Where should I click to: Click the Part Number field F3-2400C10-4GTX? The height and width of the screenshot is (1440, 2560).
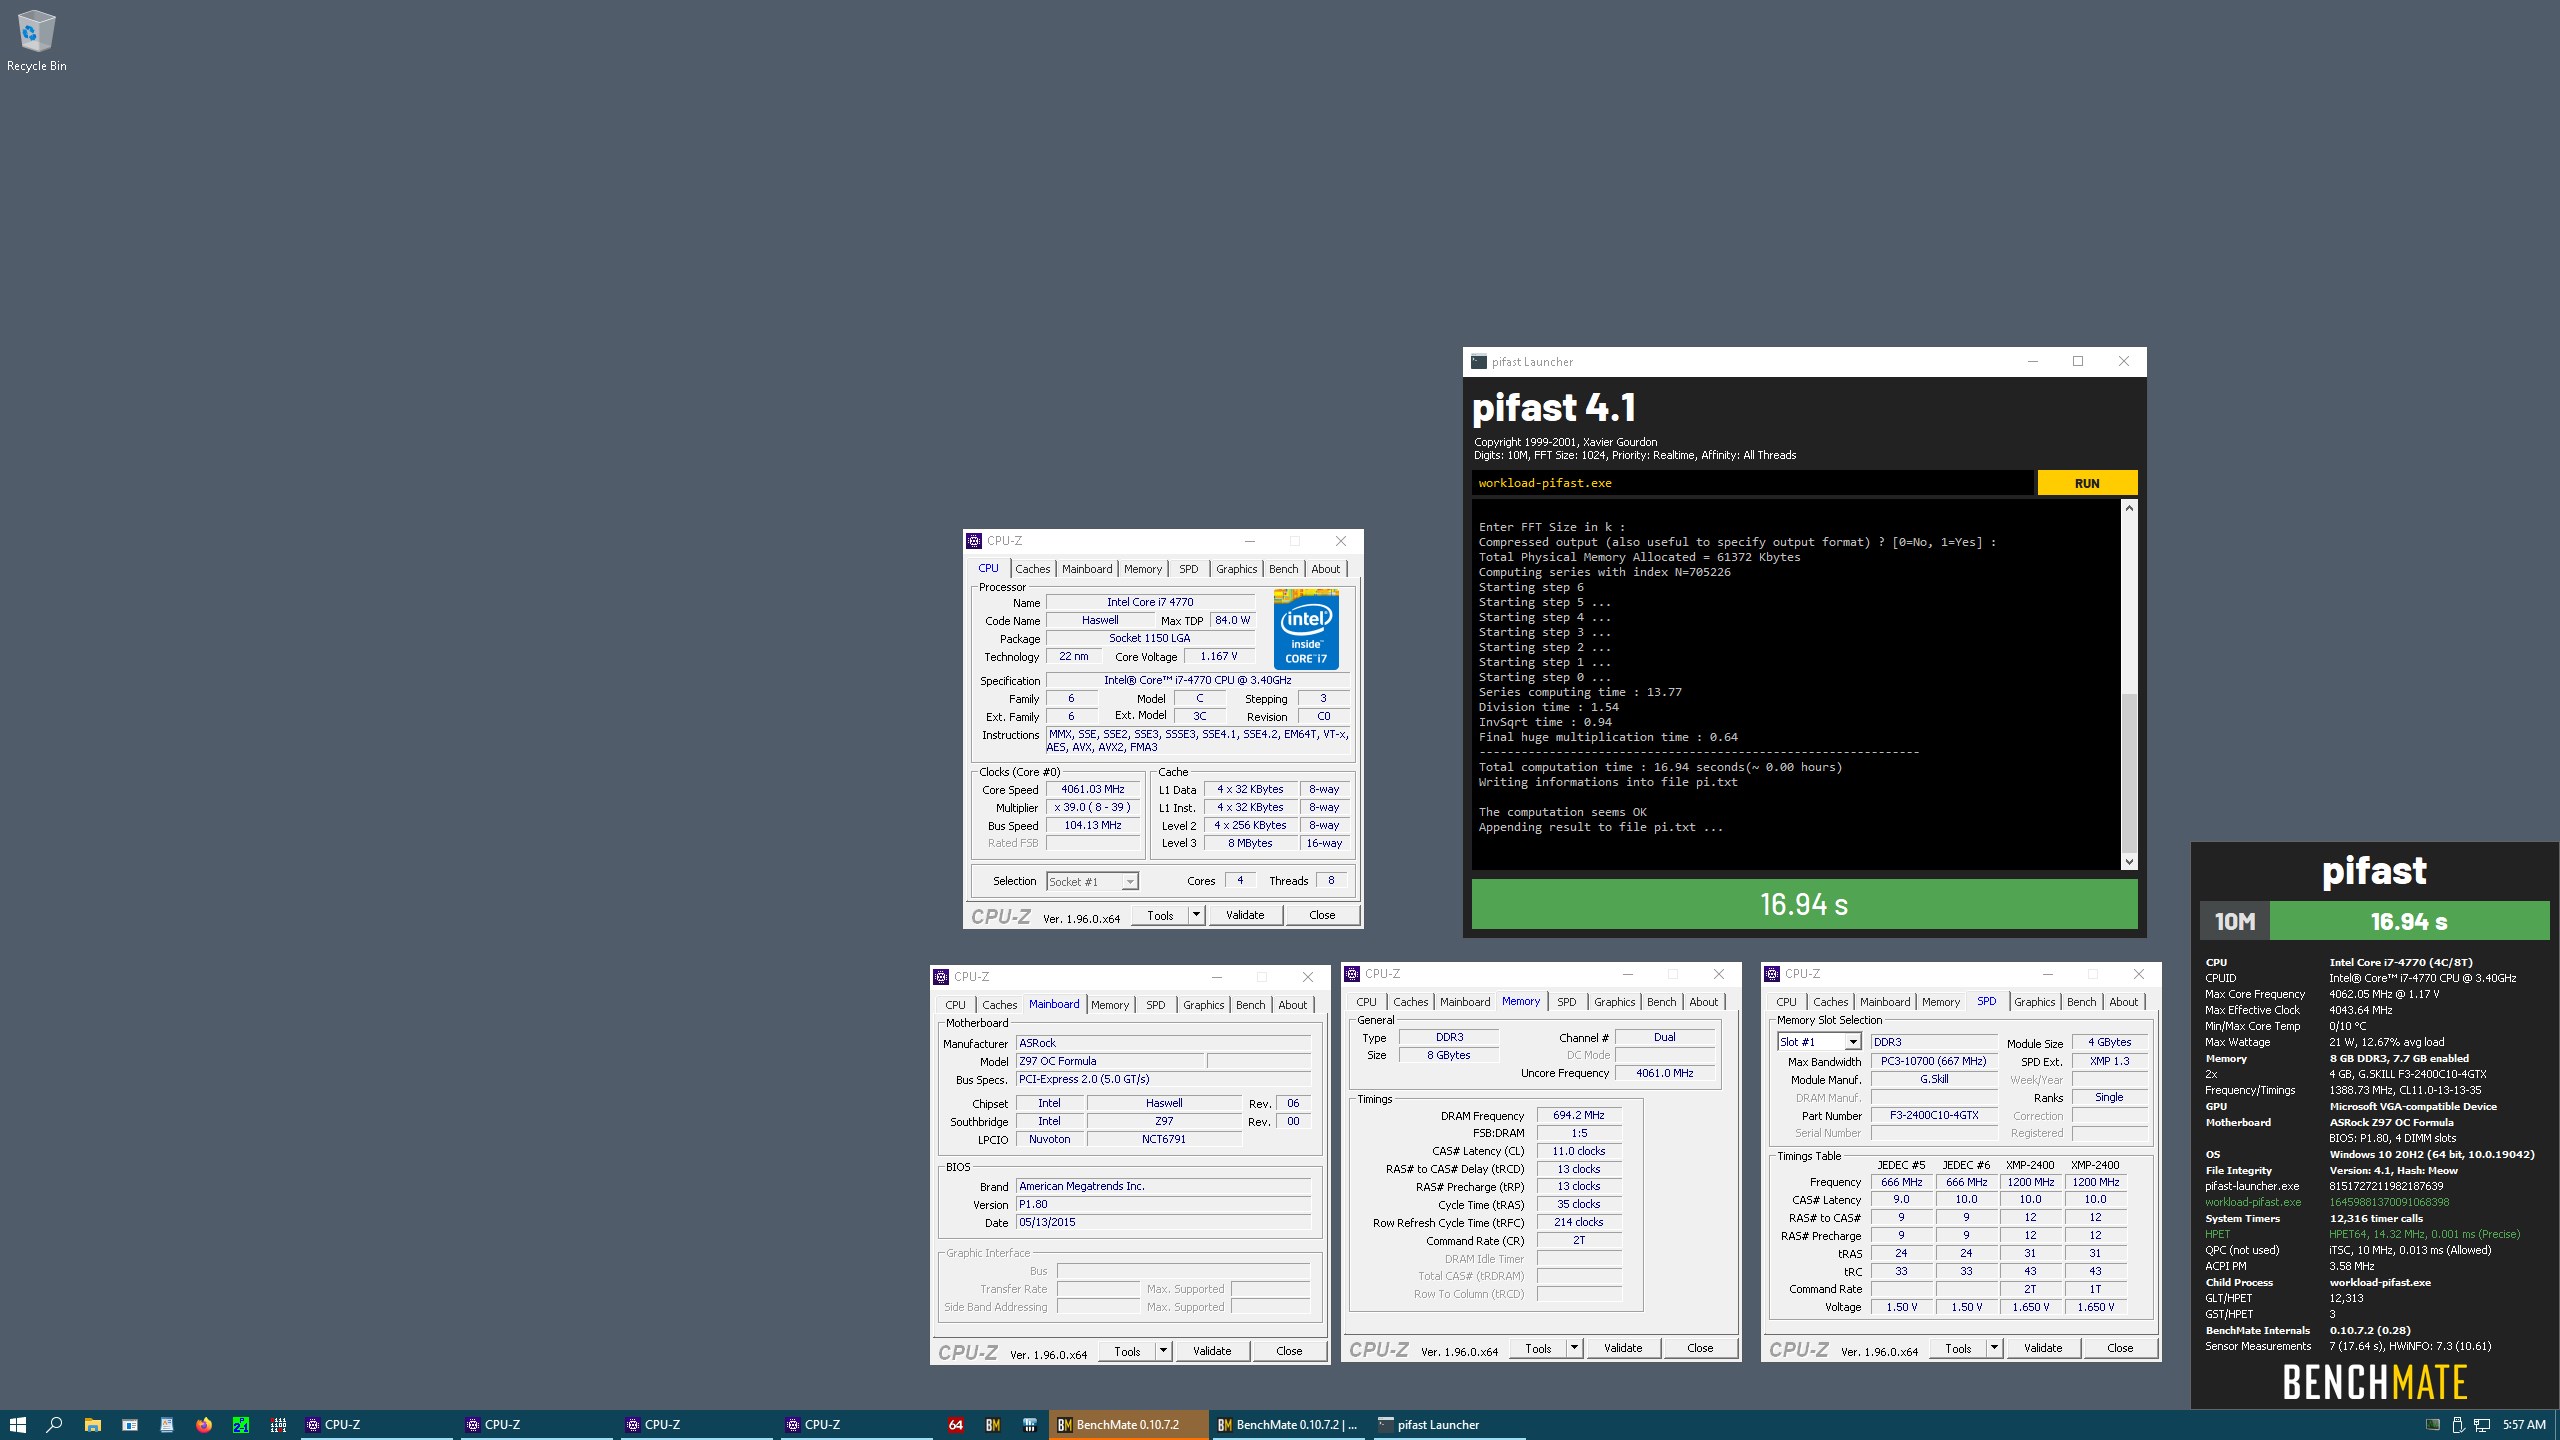click(x=1934, y=1115)
